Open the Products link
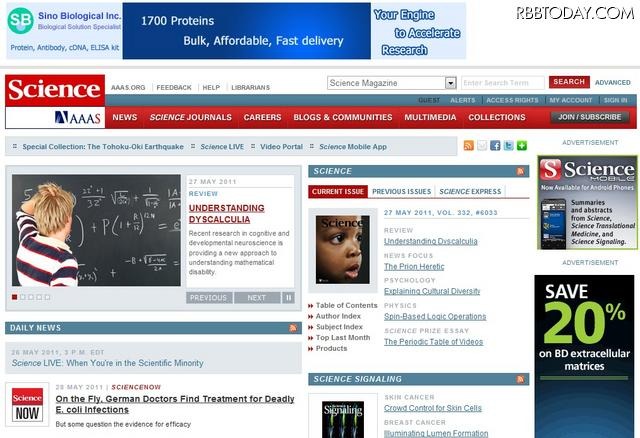The image size is (640, 438). tap(331, 348)
